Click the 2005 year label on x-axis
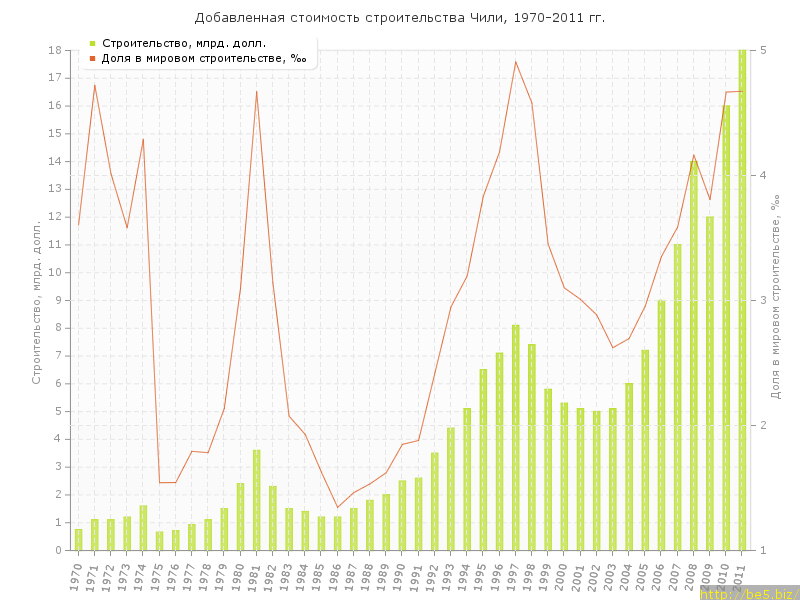This screenshot has width=800, height=600. (643, 574)
